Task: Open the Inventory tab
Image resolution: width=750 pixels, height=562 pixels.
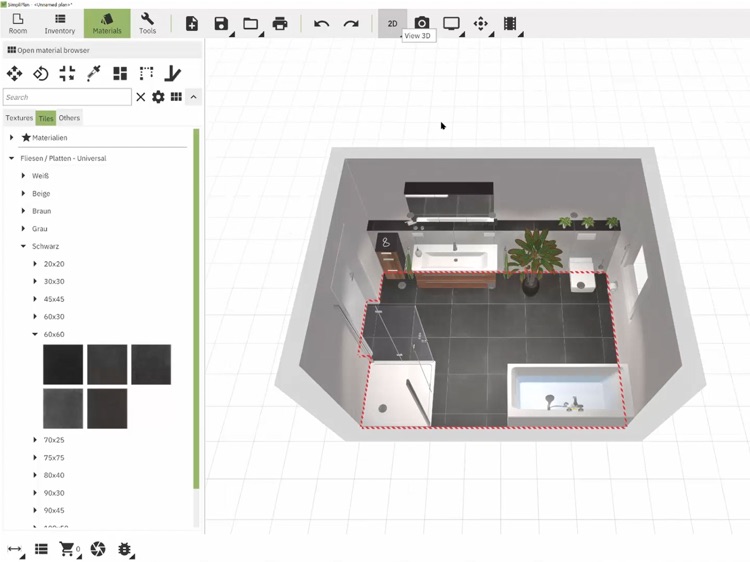Action: pyautogui.click(x=60, y=23)
